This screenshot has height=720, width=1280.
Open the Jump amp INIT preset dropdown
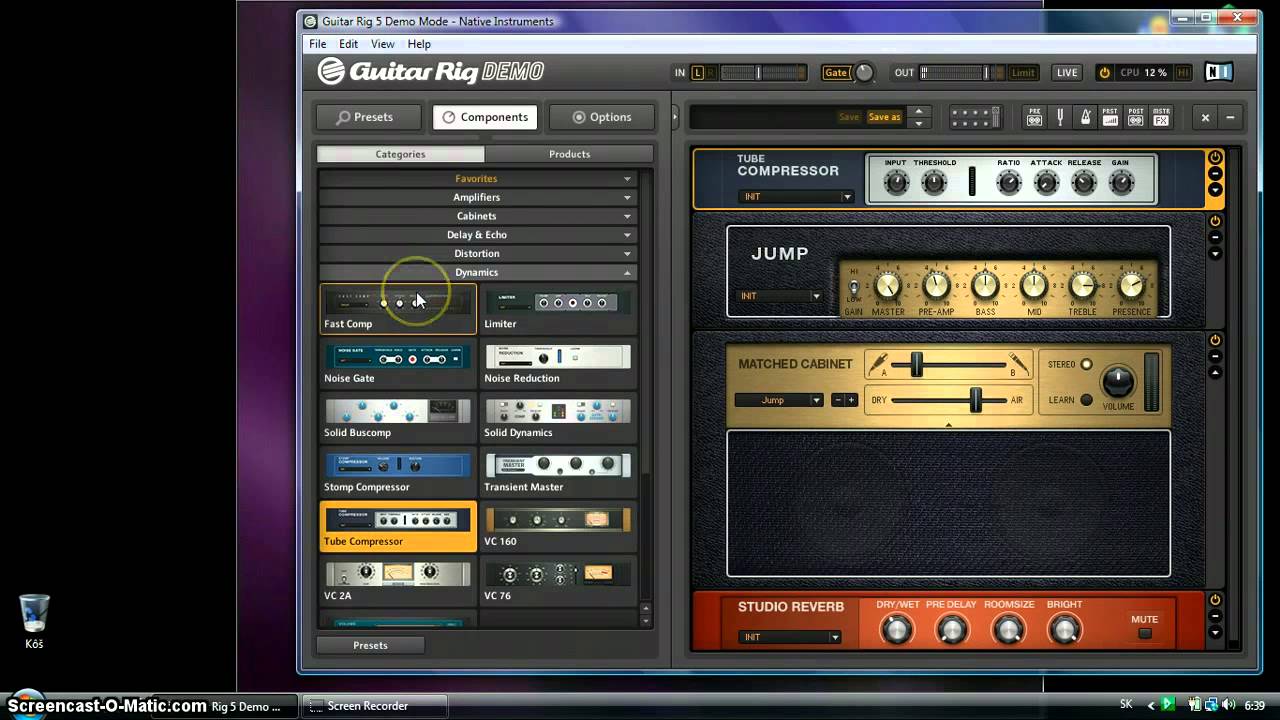tap(780, 296)
